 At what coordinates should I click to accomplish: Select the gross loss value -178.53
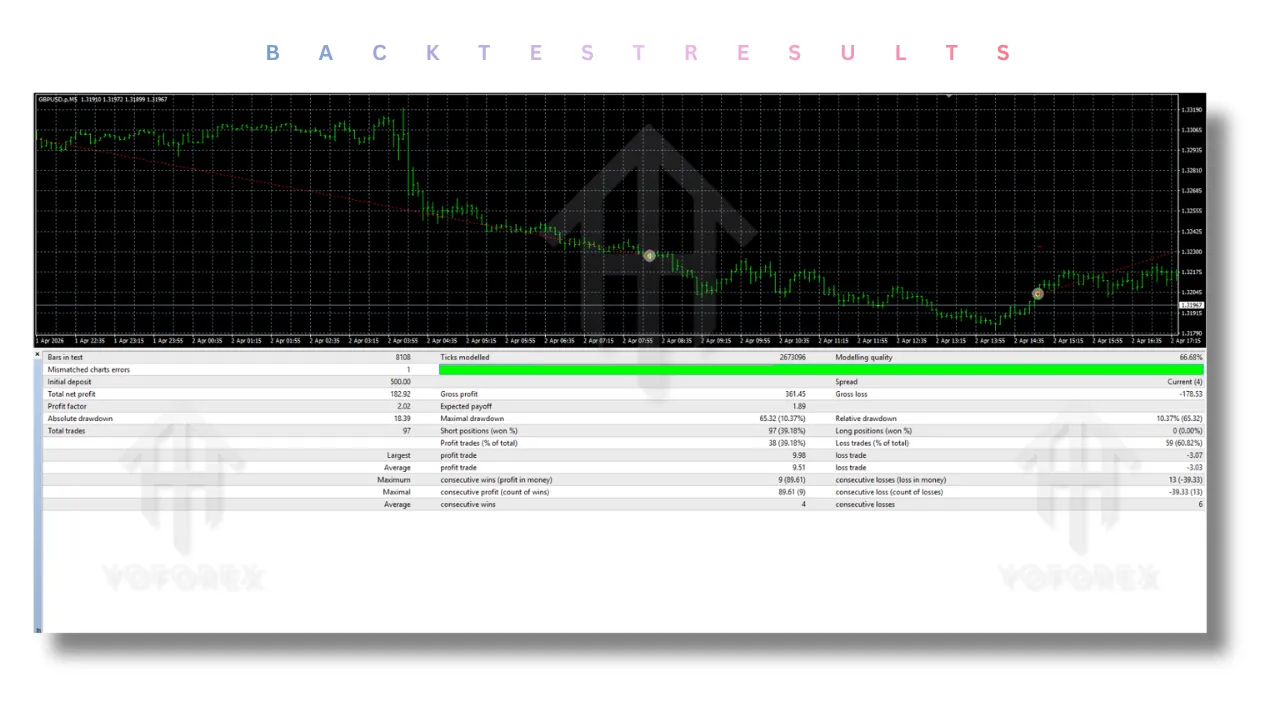pyautogui.click(x=1192, y=394)
